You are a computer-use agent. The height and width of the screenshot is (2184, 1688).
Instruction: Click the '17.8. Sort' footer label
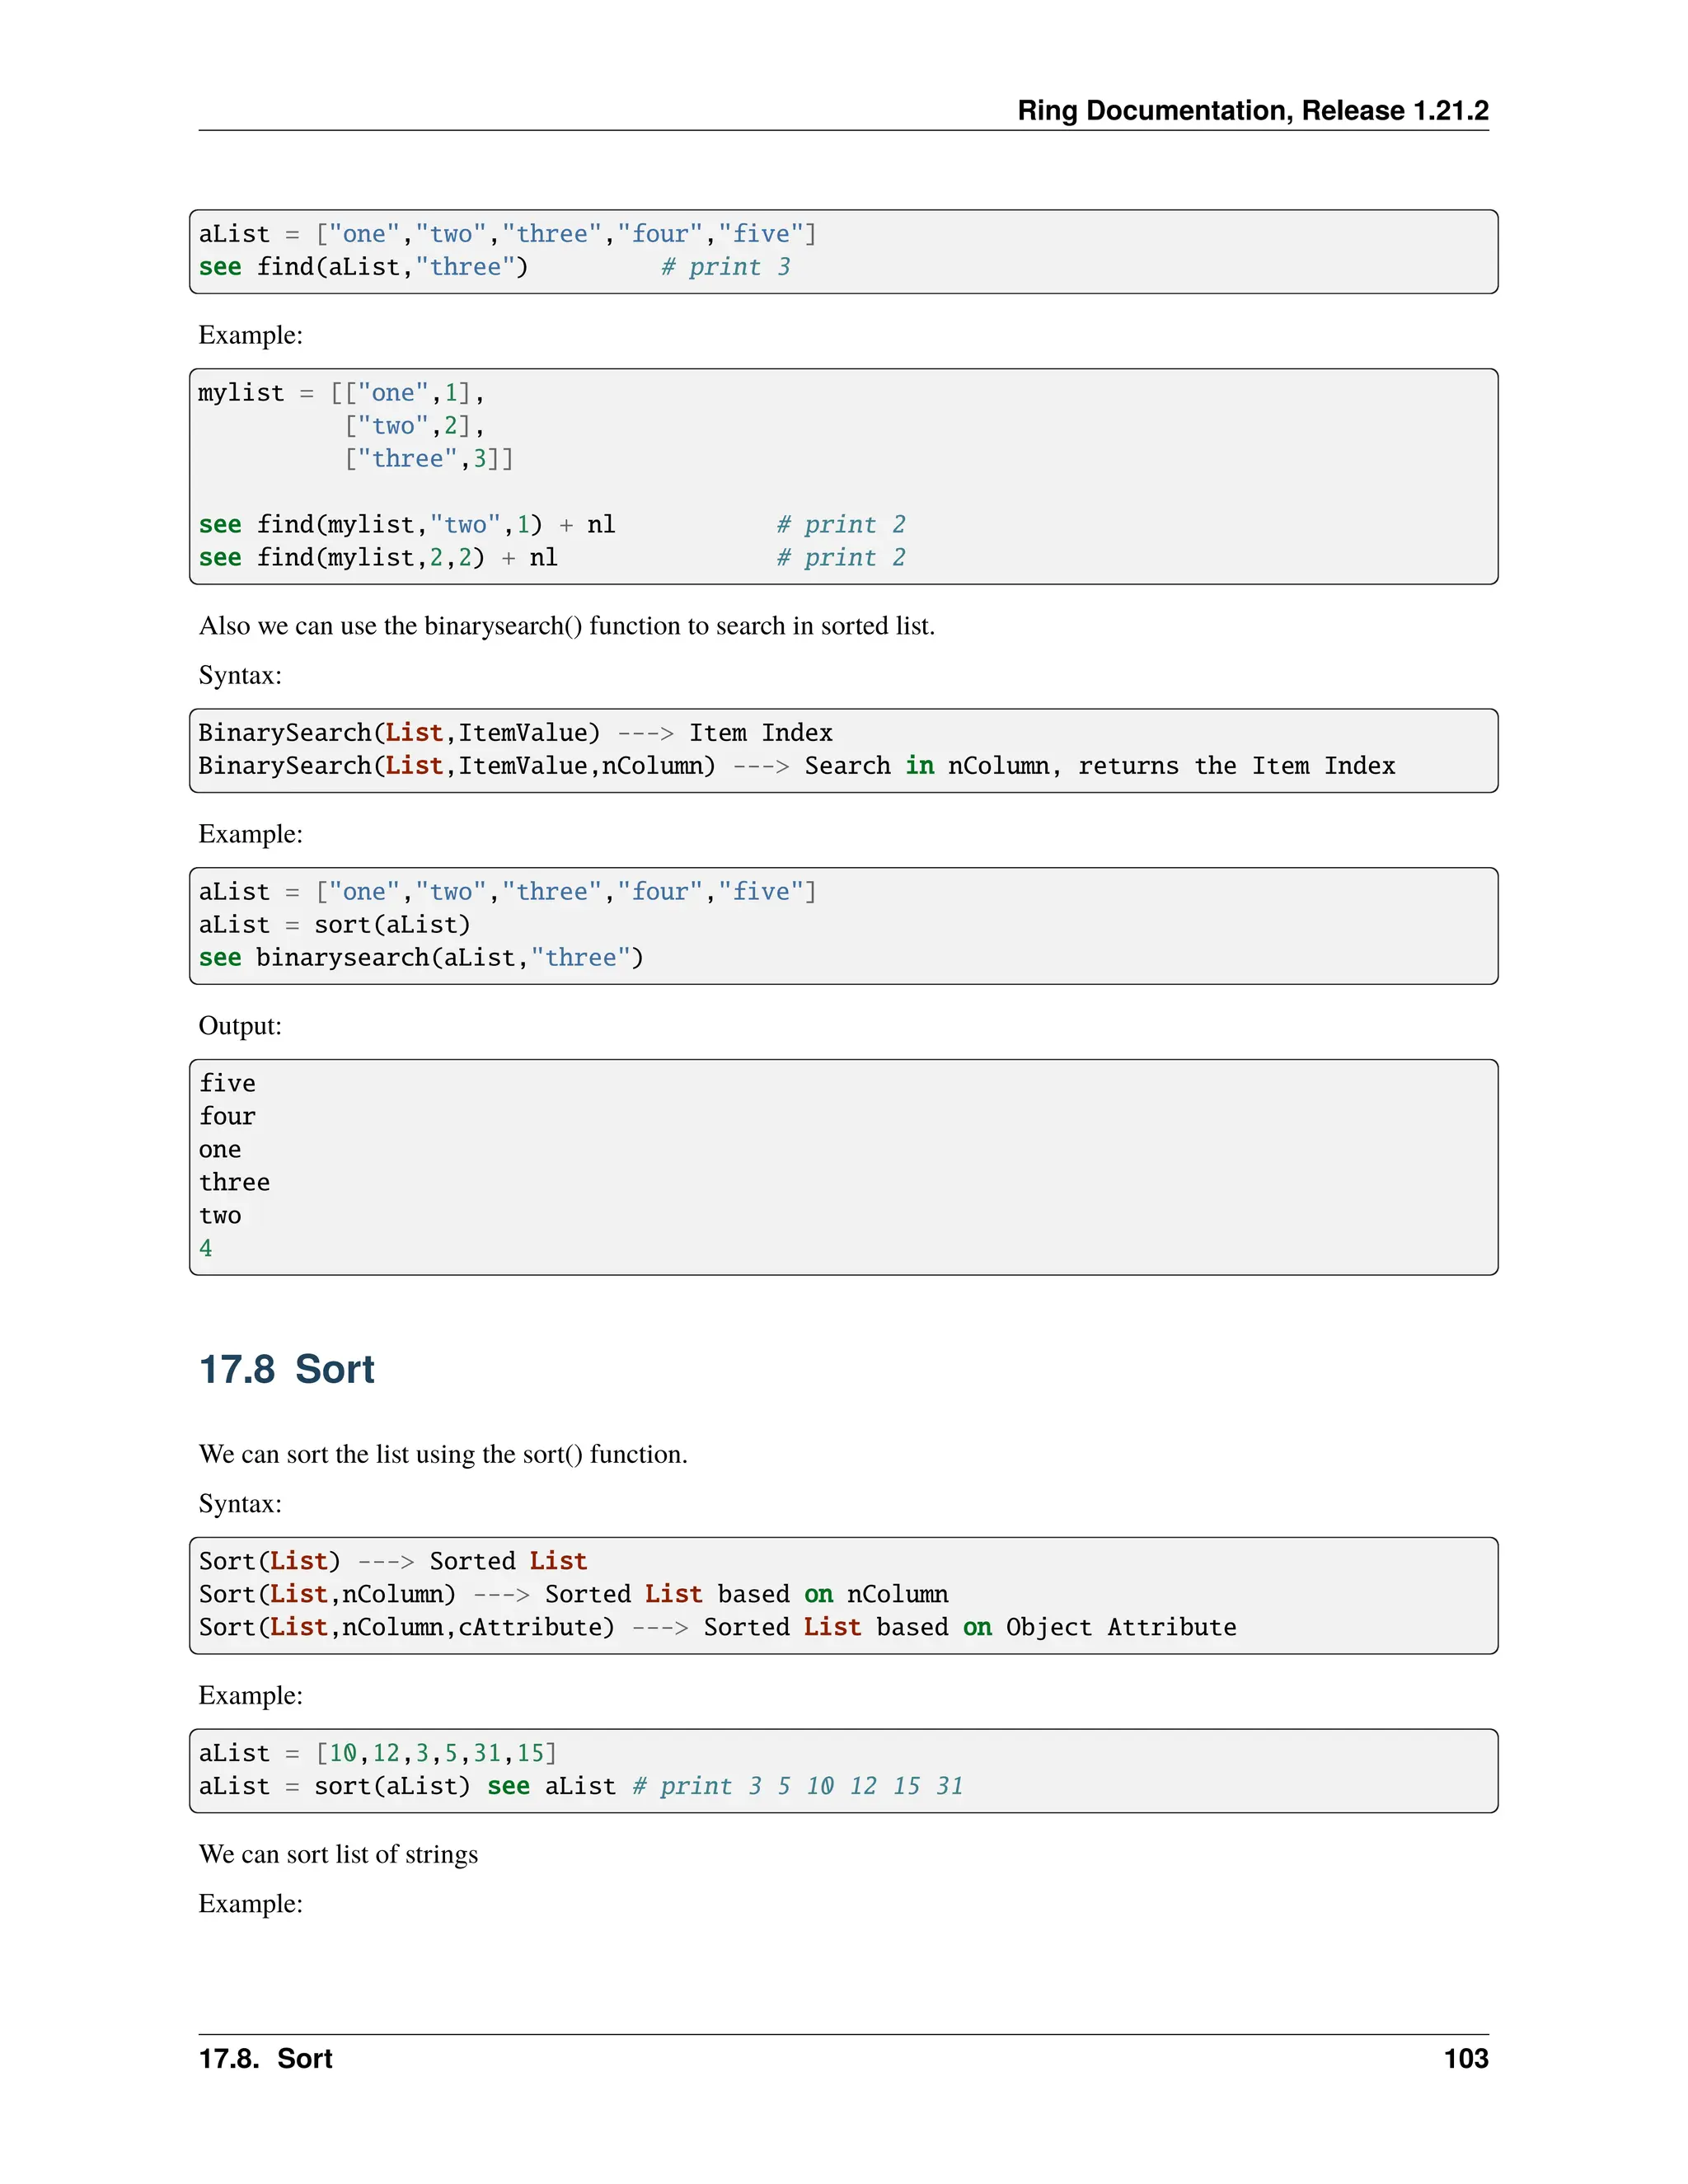click(265, 2058)
